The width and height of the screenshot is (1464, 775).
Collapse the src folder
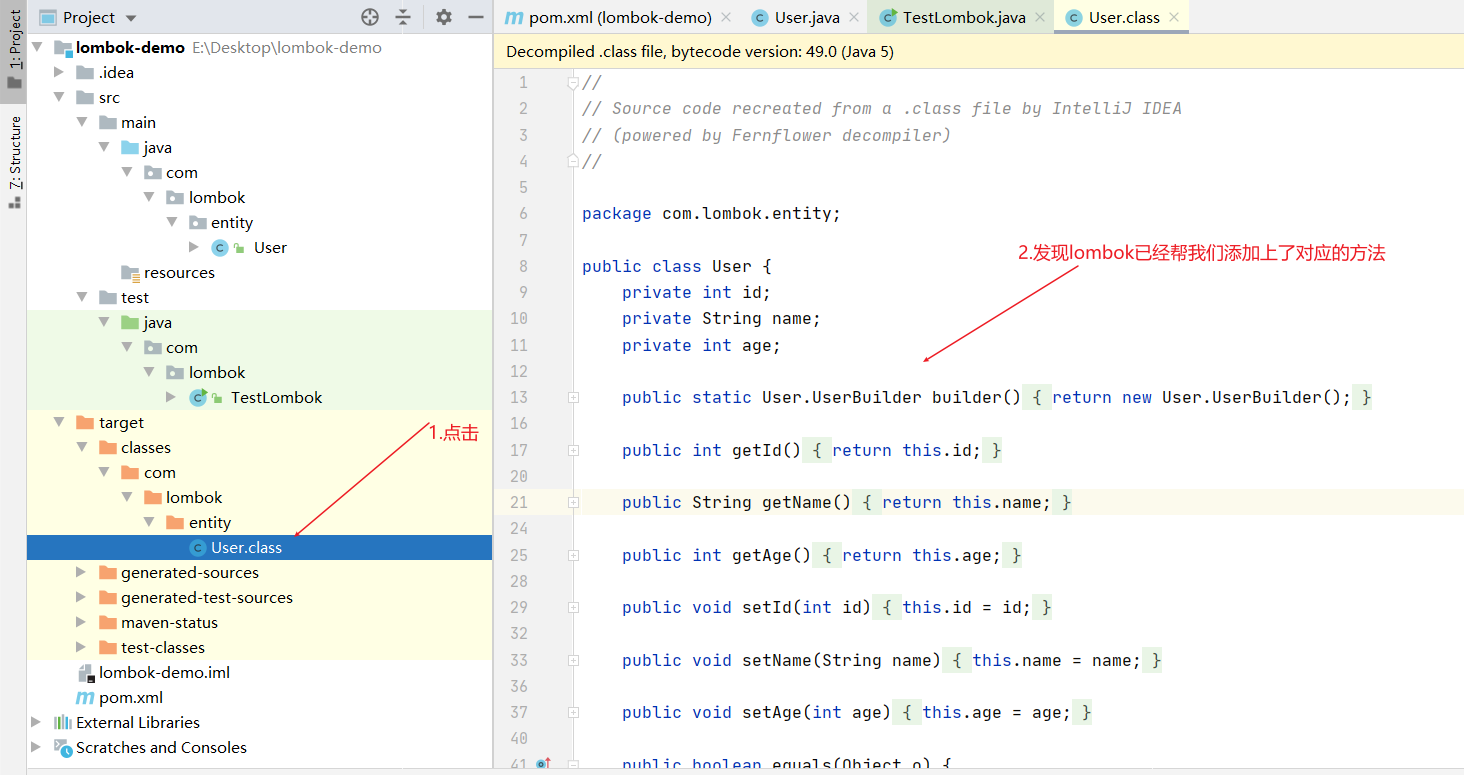pyautogui.click(x=60, y=97)
